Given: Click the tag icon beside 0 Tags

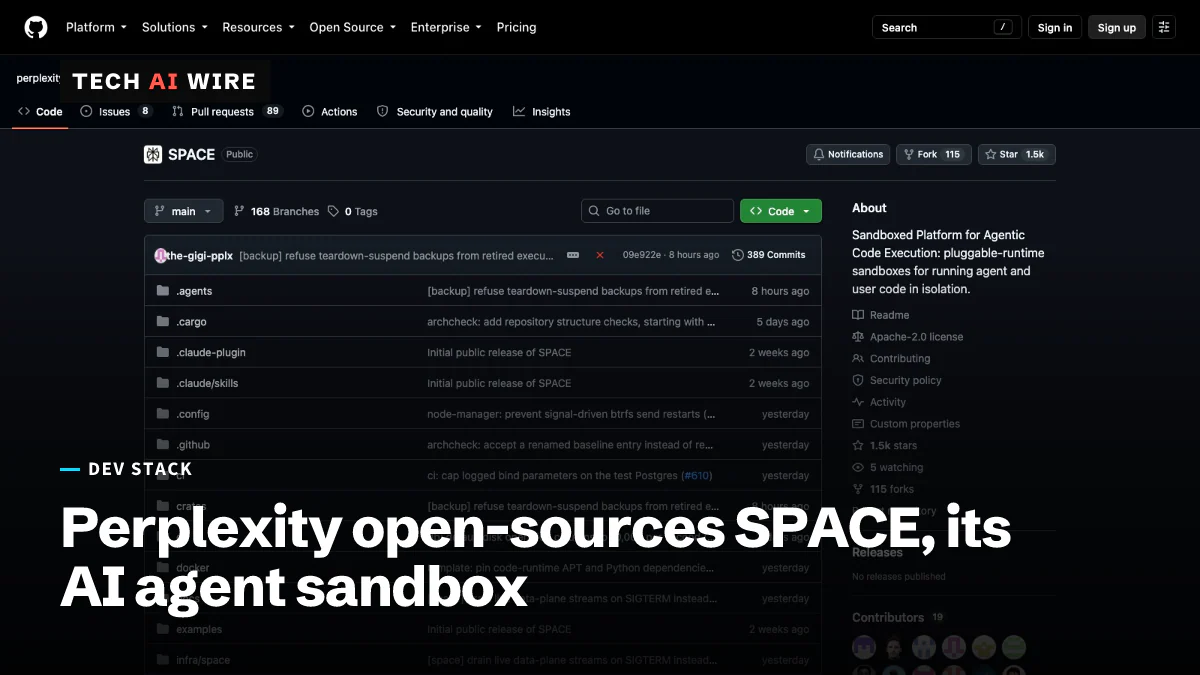Looking at the screenshot, I should [333, 211].
